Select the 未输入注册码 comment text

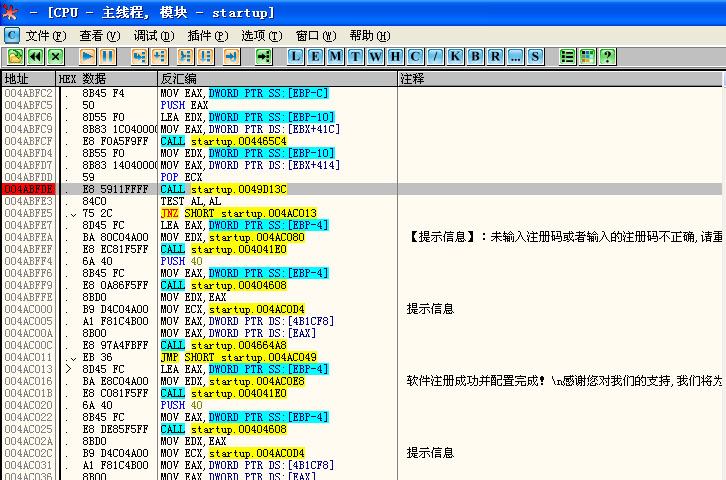point(565,237)
